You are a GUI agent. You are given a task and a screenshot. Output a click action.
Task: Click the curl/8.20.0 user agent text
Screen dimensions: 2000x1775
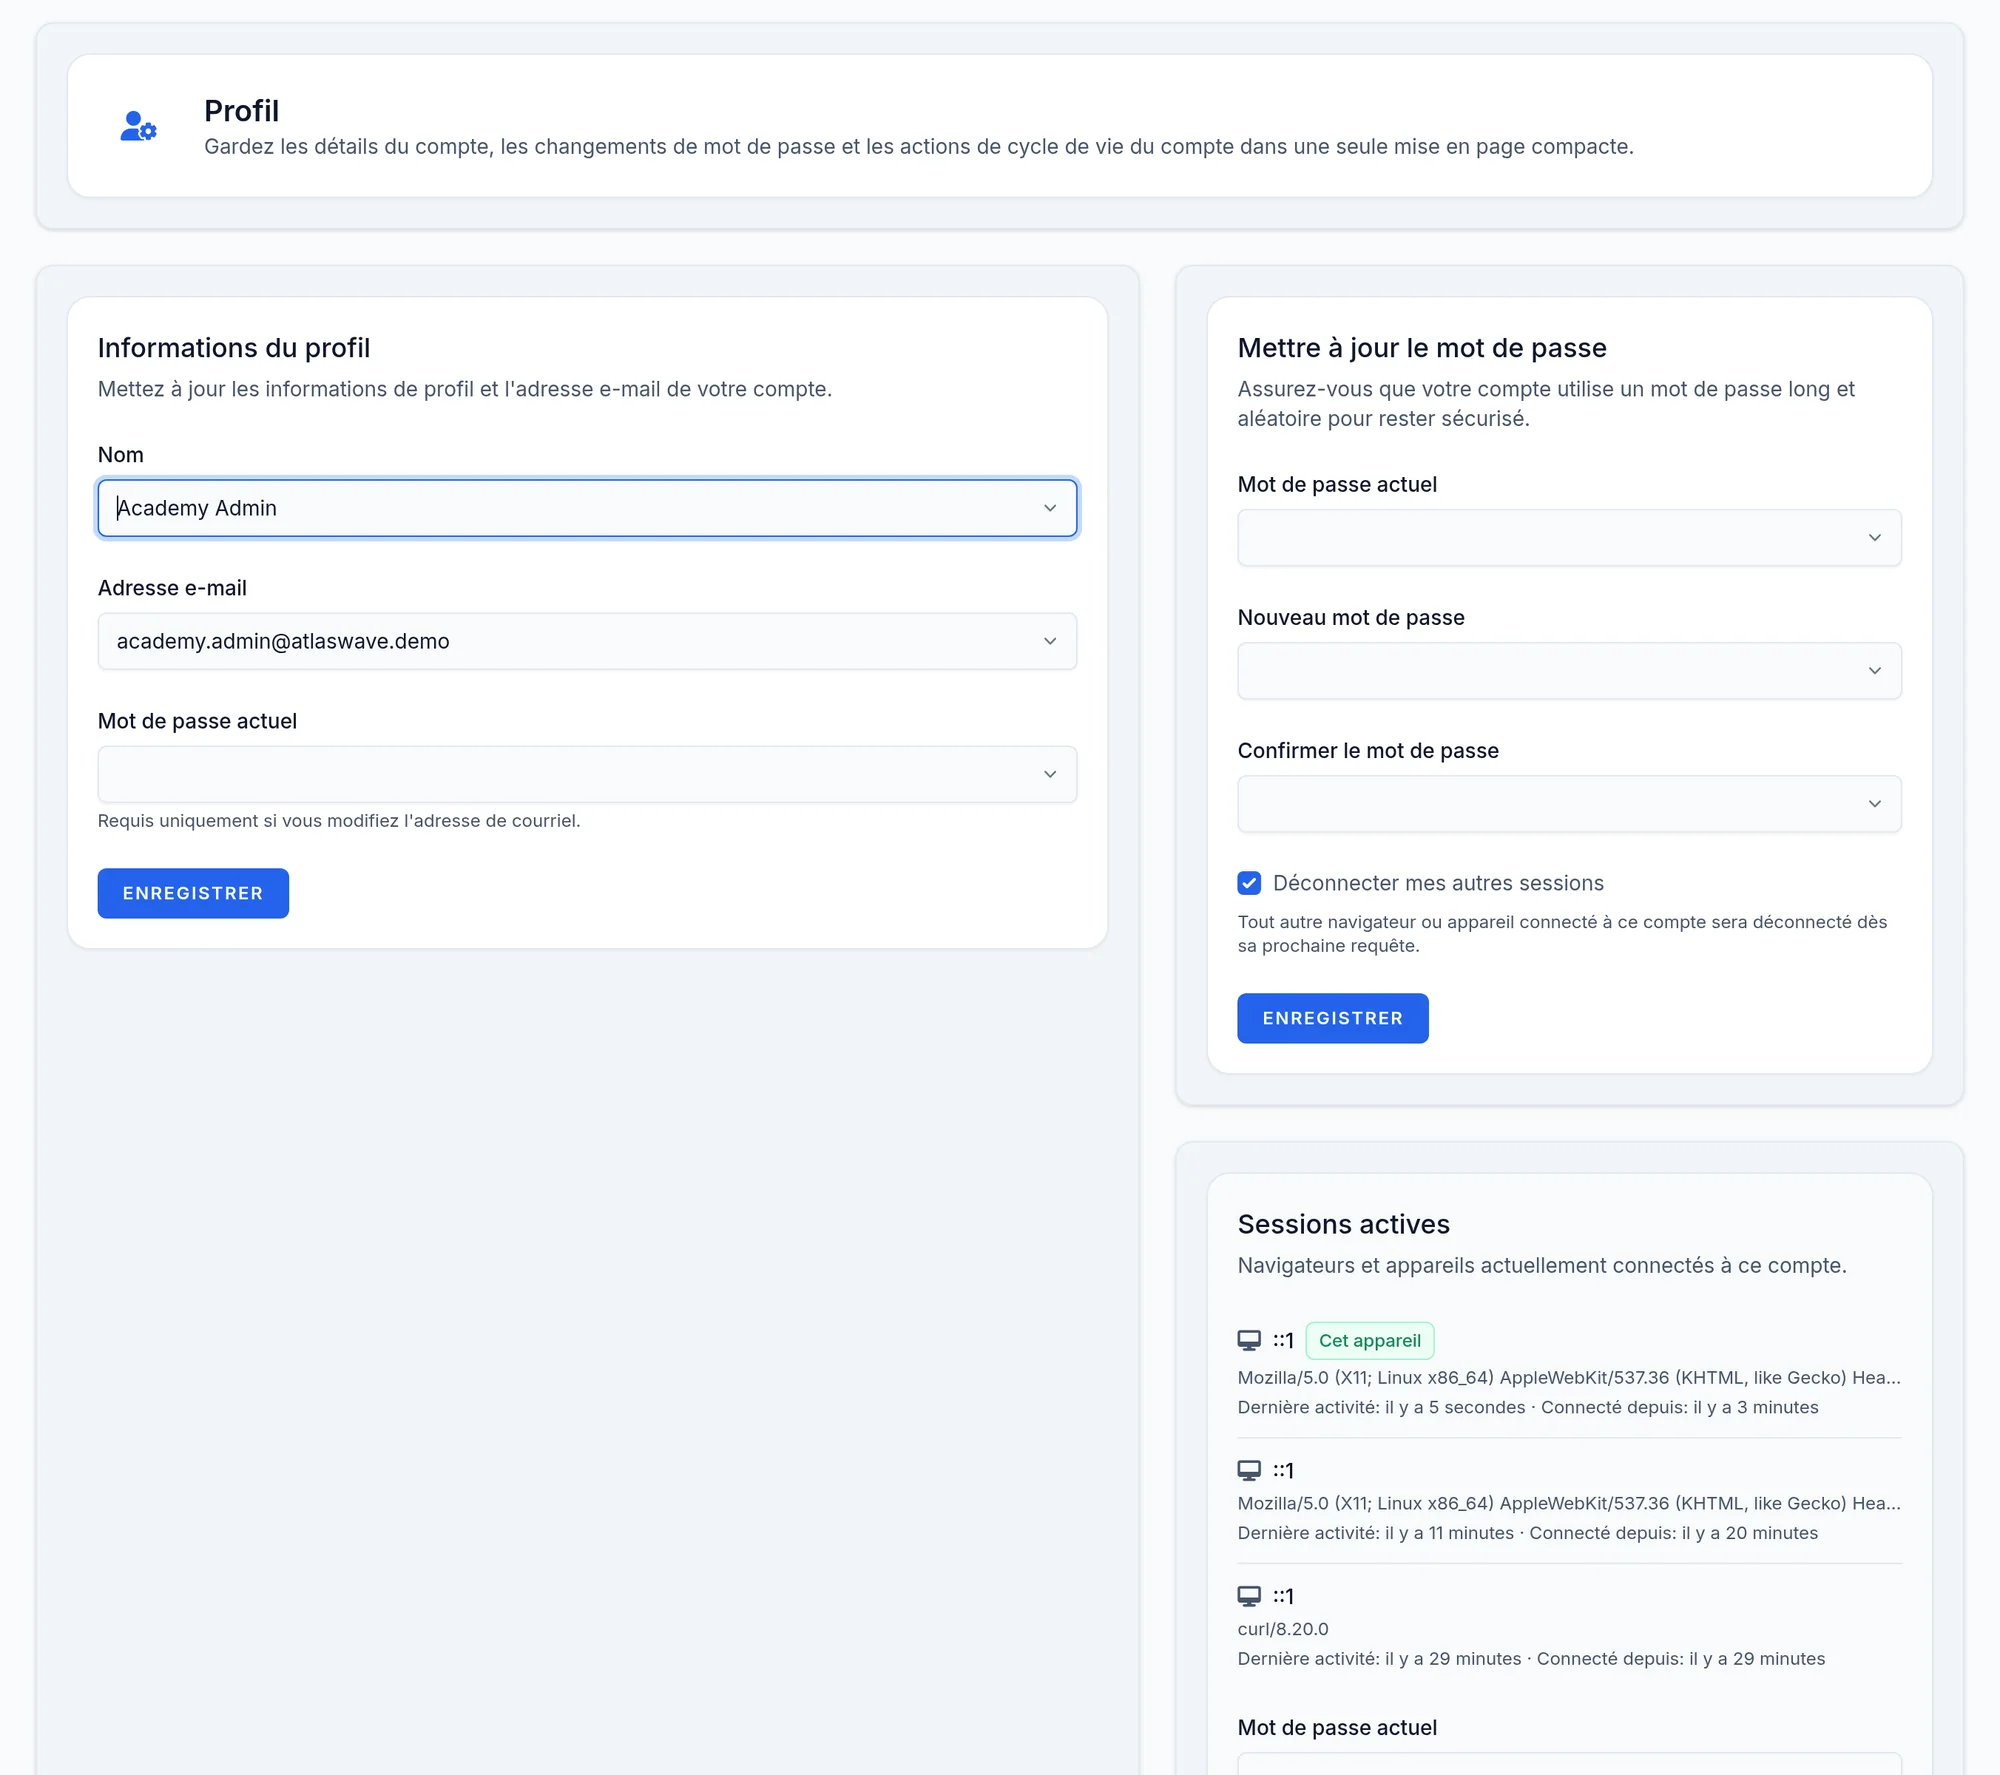tap(1283, 1629)
